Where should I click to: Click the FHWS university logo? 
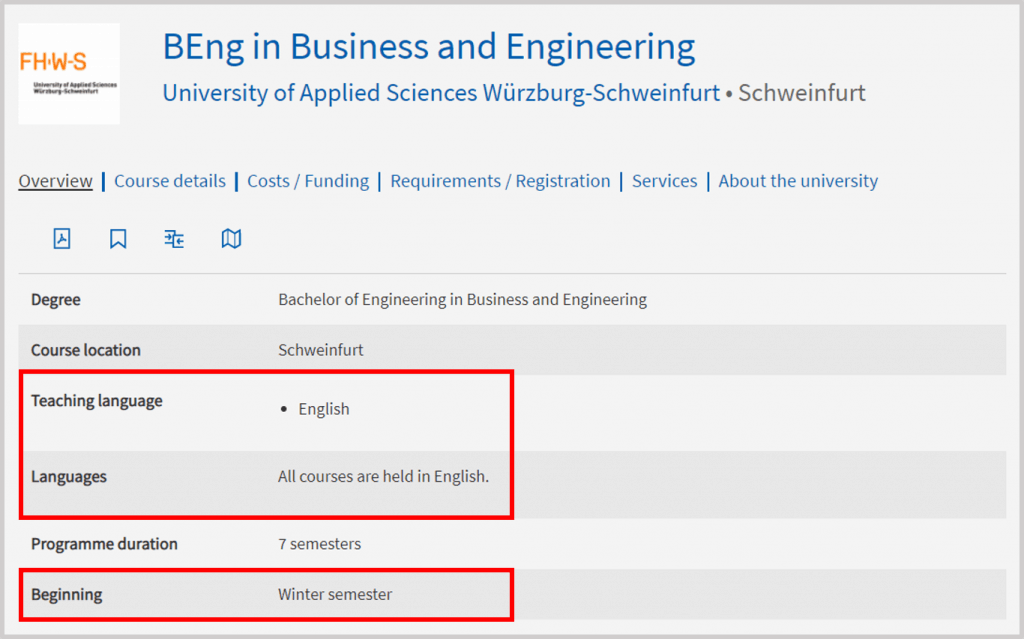[x=69, y=74]
